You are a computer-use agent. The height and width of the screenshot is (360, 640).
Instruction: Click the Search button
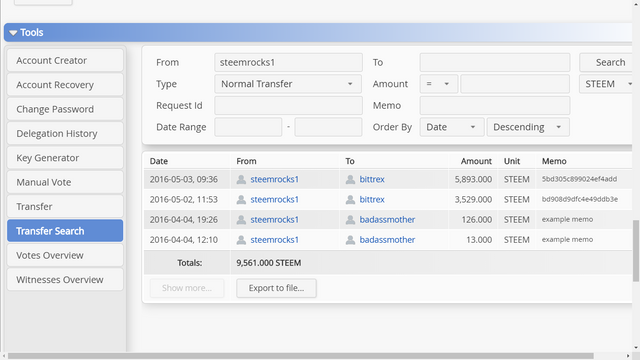[x=607, y=62]
